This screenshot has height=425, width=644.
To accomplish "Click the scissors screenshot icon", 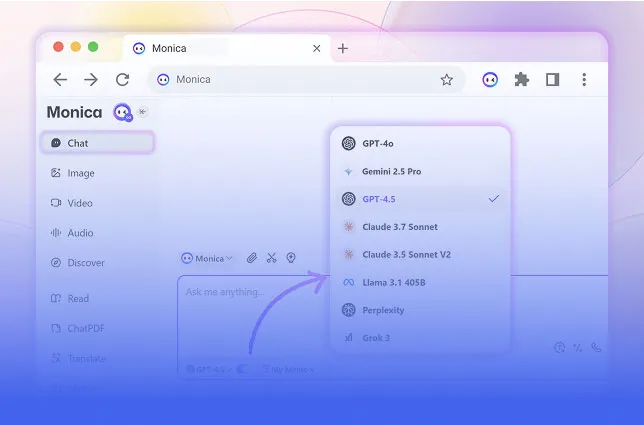I will point(271,258).
